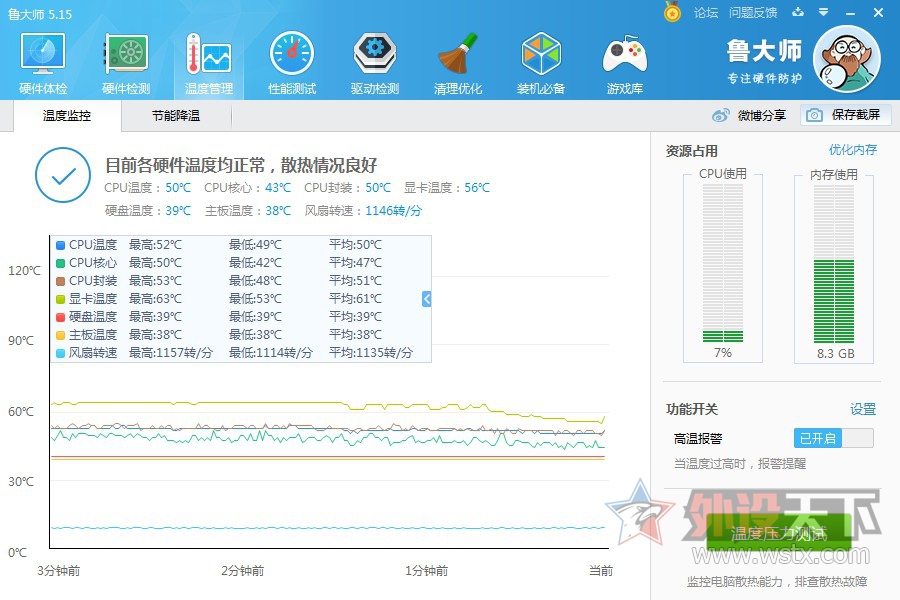Open the 驱动检测 driver detection icon

click(x=375, y=63)
